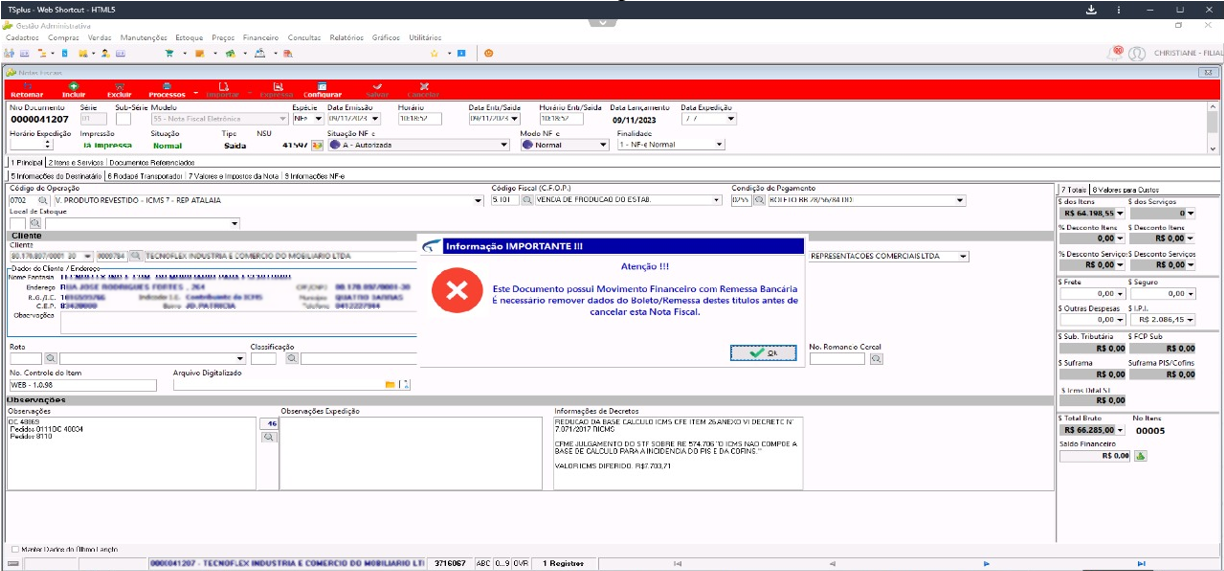Click the magnifier icon next to Rota
Viewport: 1224px width, 571px height.
click(x=50, y=358)
